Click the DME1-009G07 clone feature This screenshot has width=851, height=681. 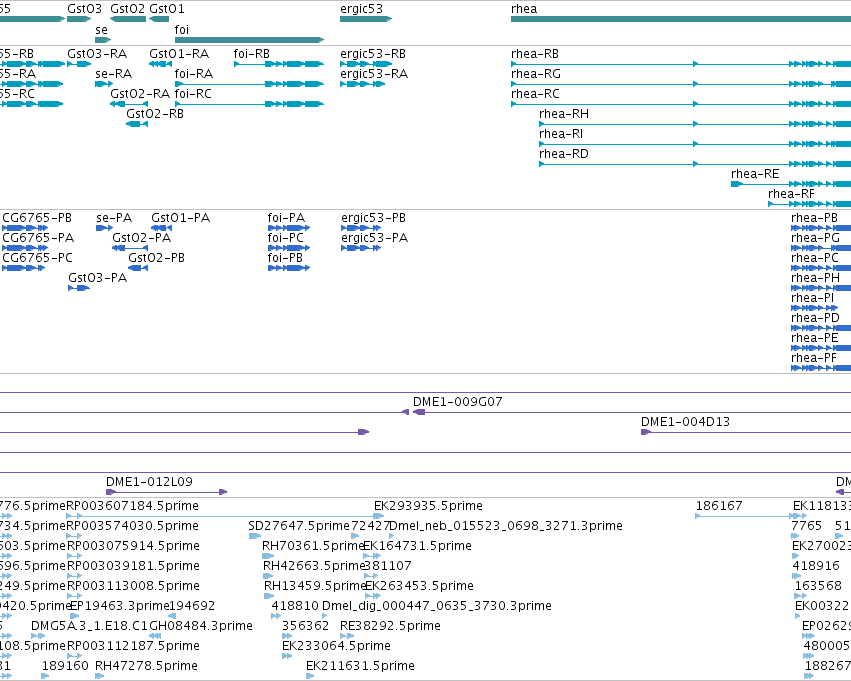point(632,412)
